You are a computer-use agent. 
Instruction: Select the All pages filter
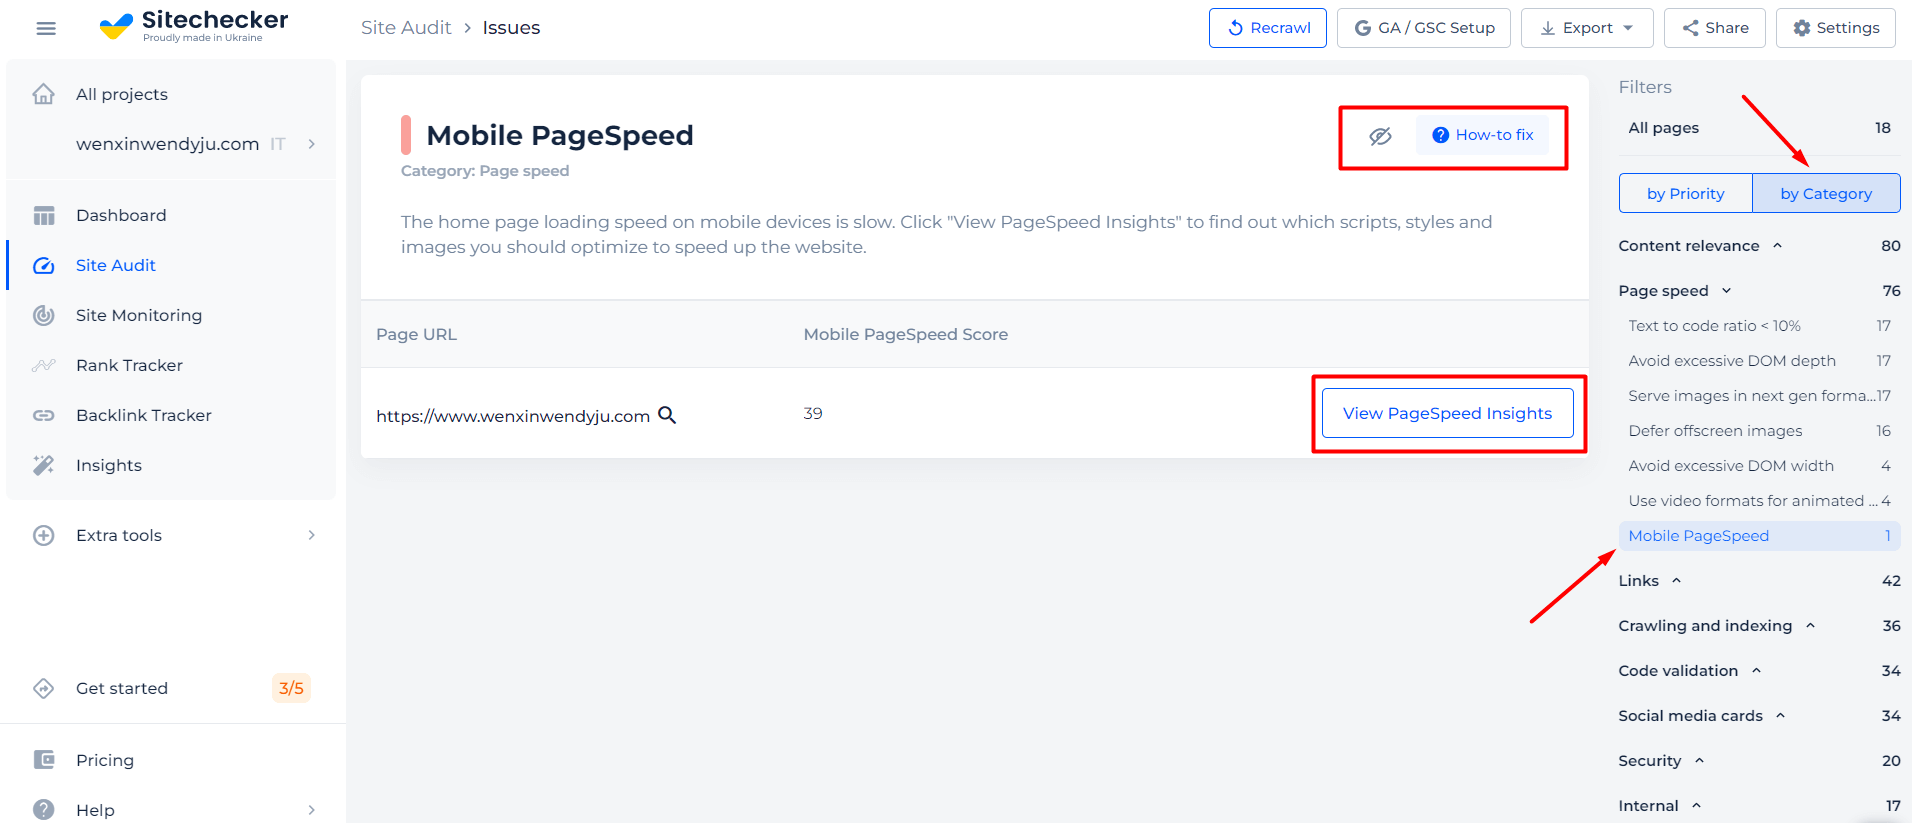[x=1760, y=128]
